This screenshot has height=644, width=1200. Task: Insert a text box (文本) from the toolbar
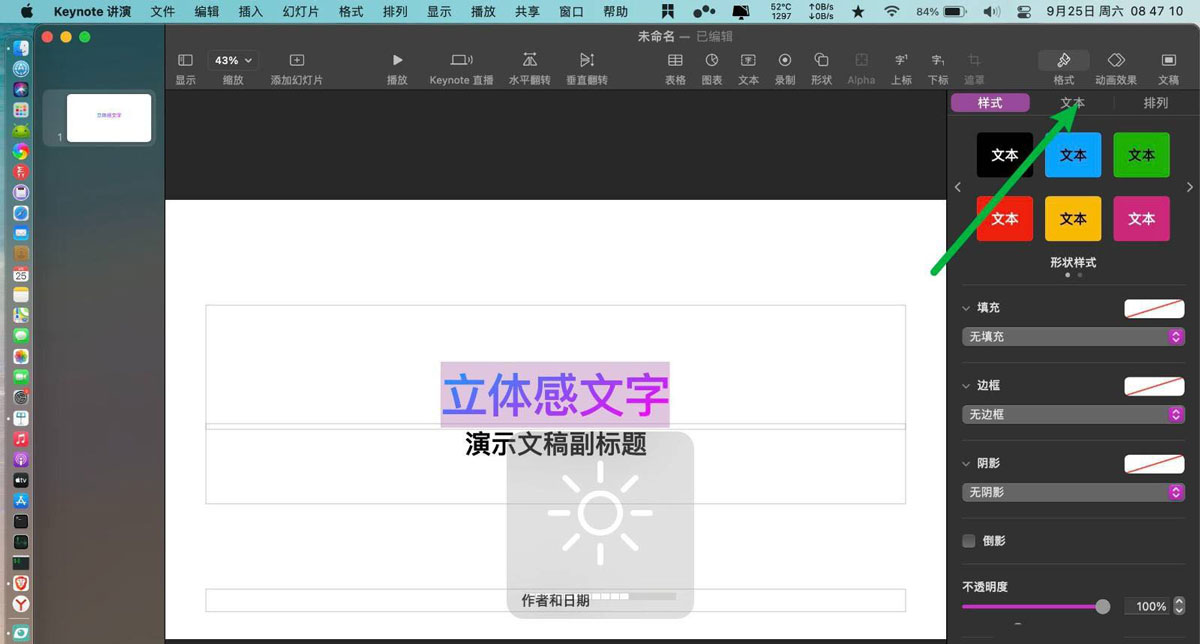pyautogui.click(x=748, y=67)
